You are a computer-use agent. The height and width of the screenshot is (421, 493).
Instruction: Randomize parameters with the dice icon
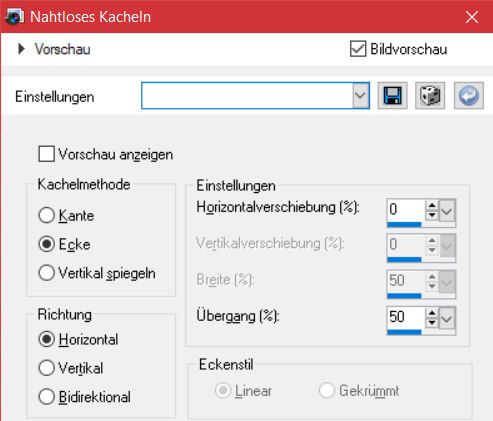coord(430,96)
